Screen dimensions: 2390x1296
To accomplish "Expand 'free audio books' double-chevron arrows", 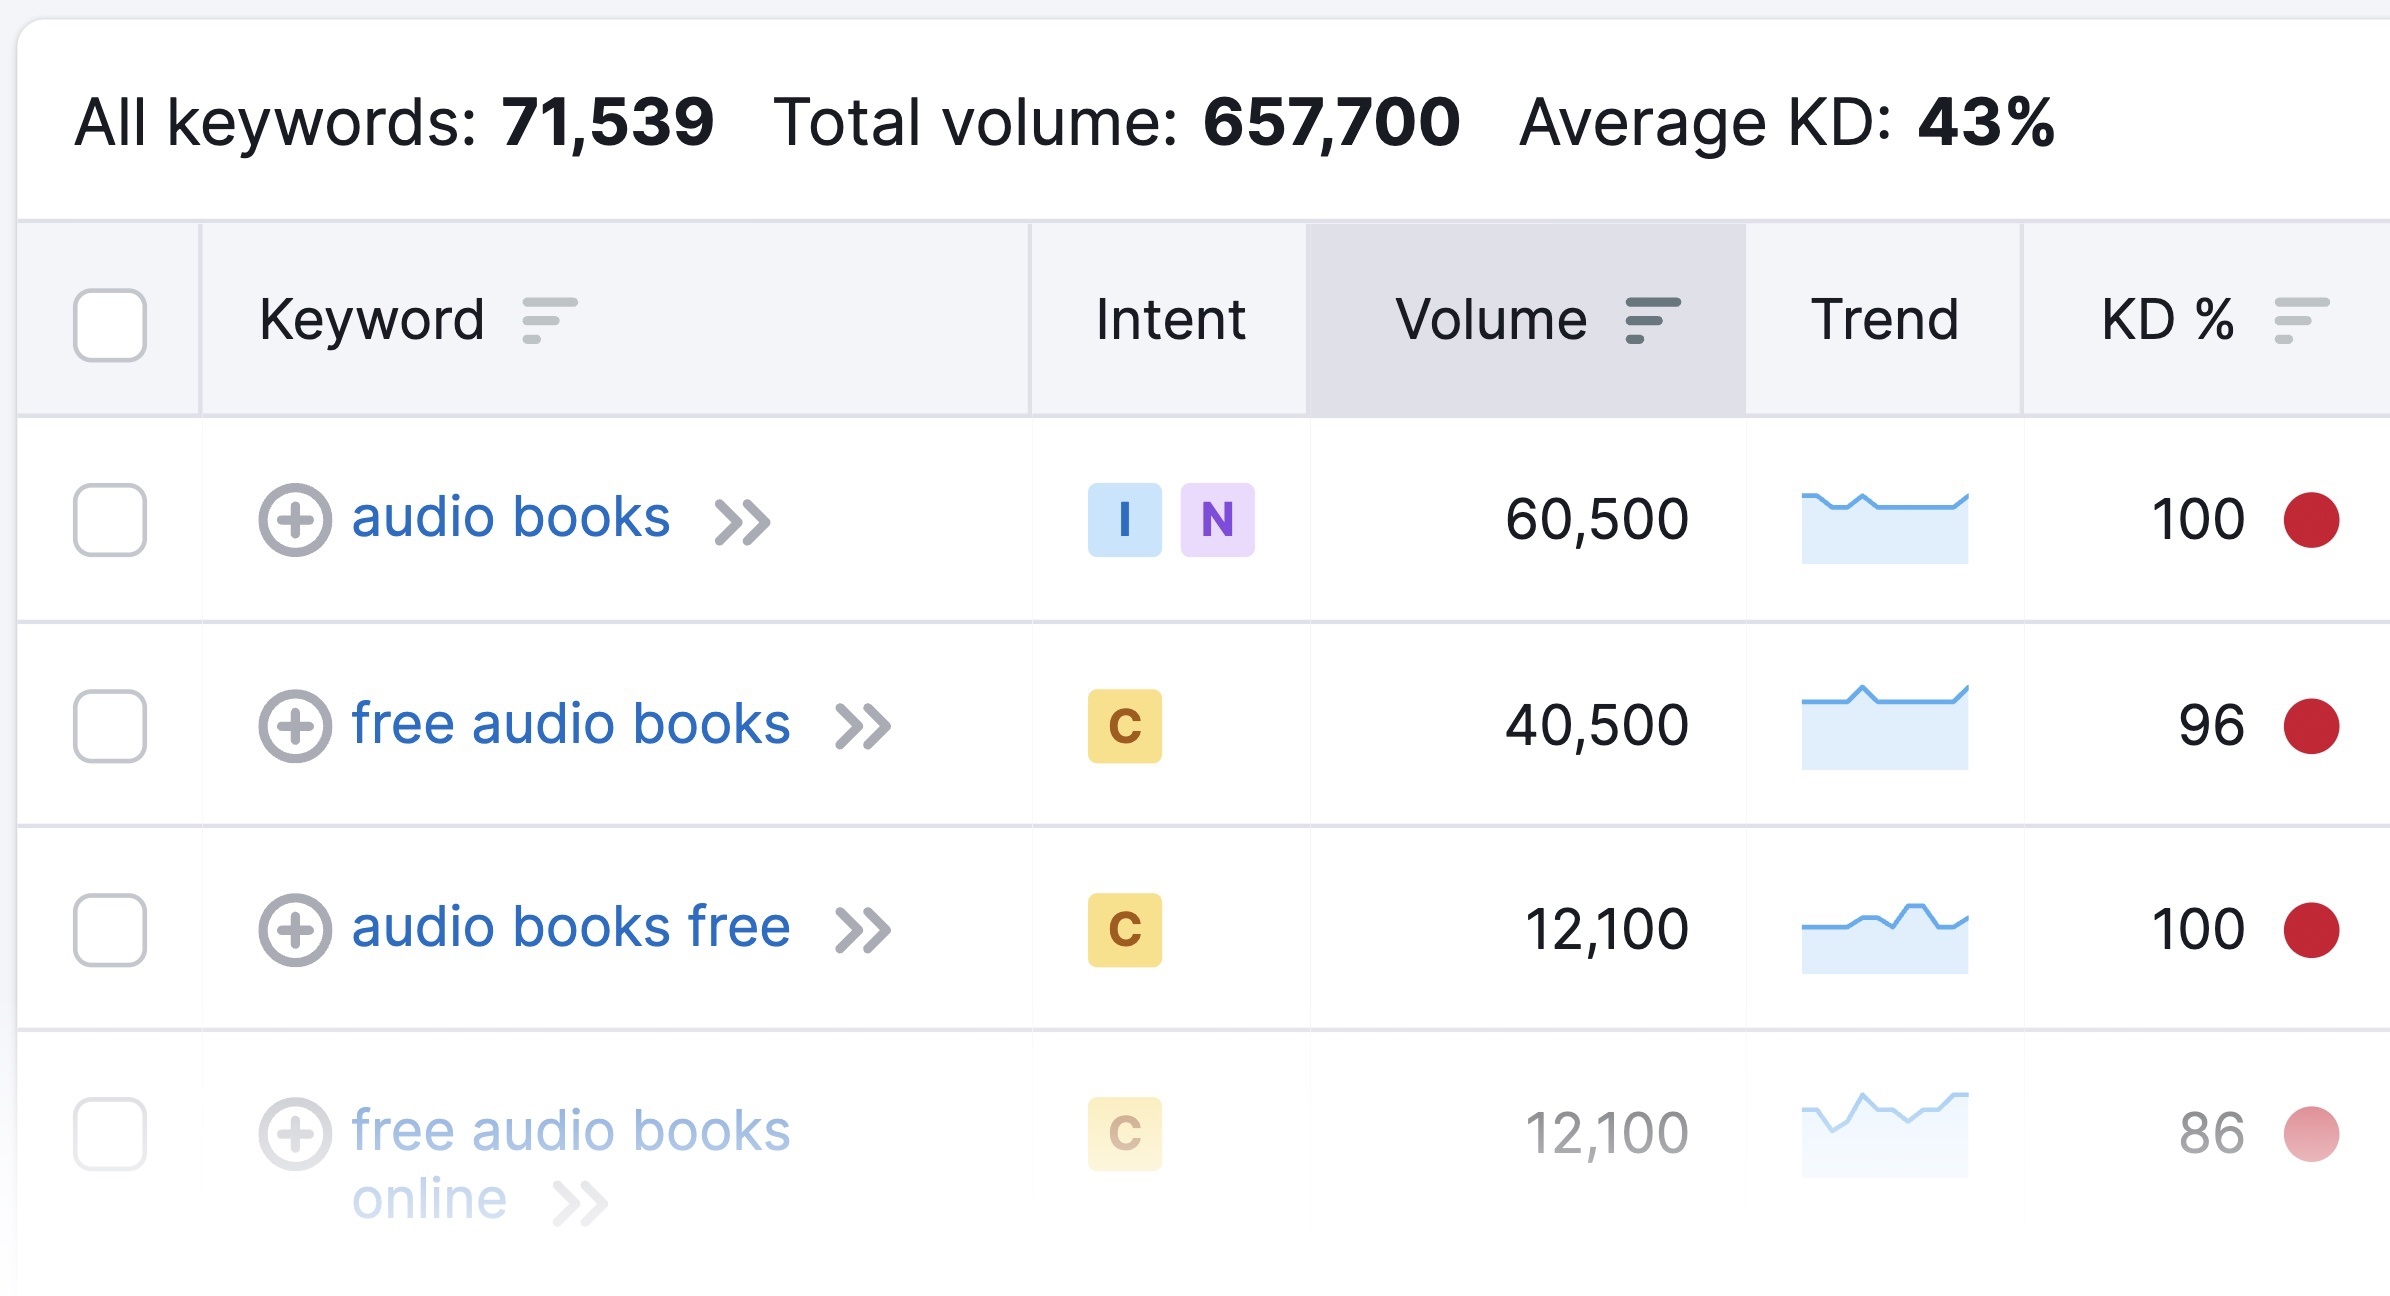I will (x=863, y=727).
